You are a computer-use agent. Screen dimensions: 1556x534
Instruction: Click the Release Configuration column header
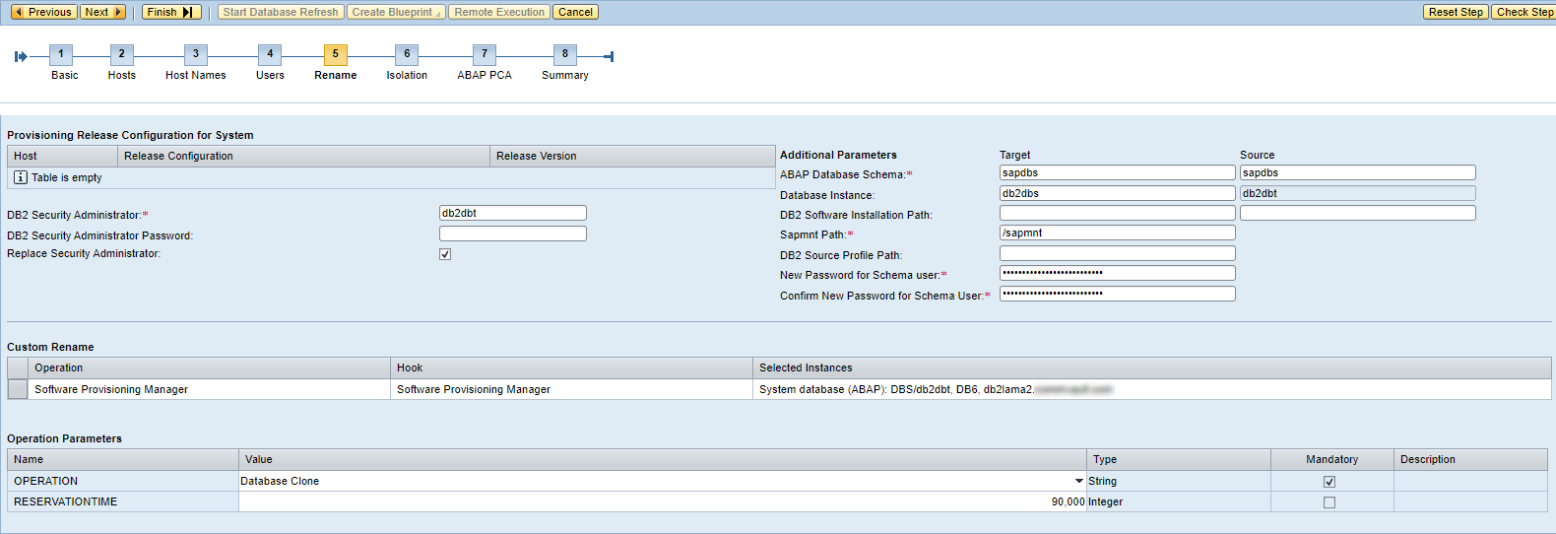tap(303, 156)
